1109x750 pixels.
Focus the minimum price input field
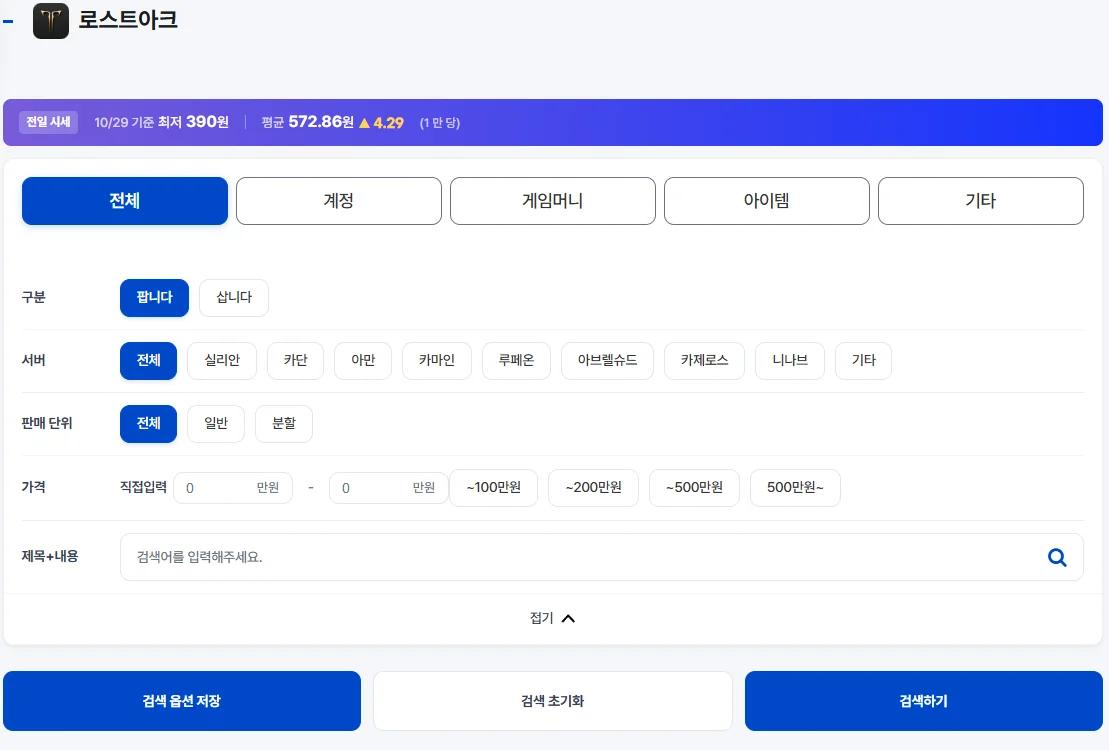233,488
